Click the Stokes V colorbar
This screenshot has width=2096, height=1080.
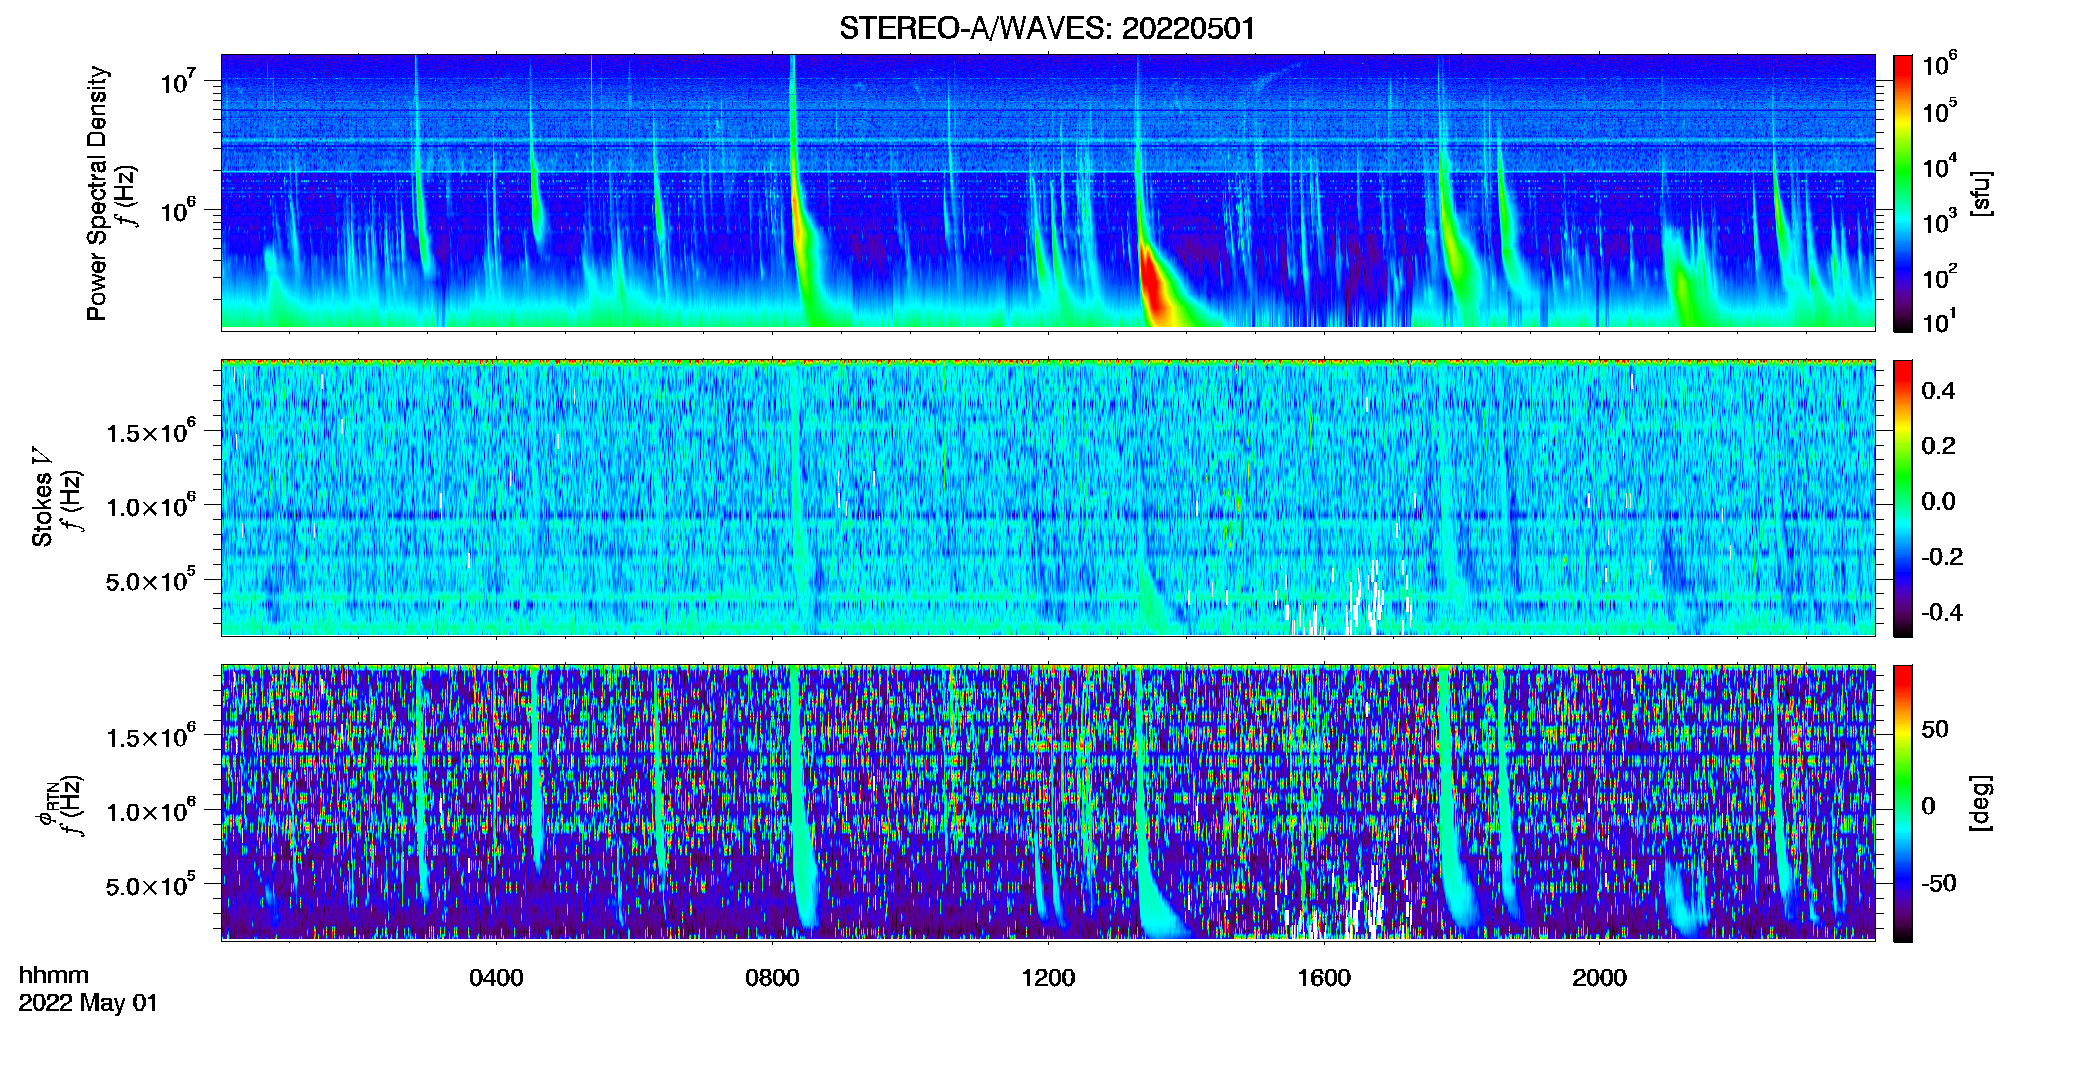pos(1902,498)
